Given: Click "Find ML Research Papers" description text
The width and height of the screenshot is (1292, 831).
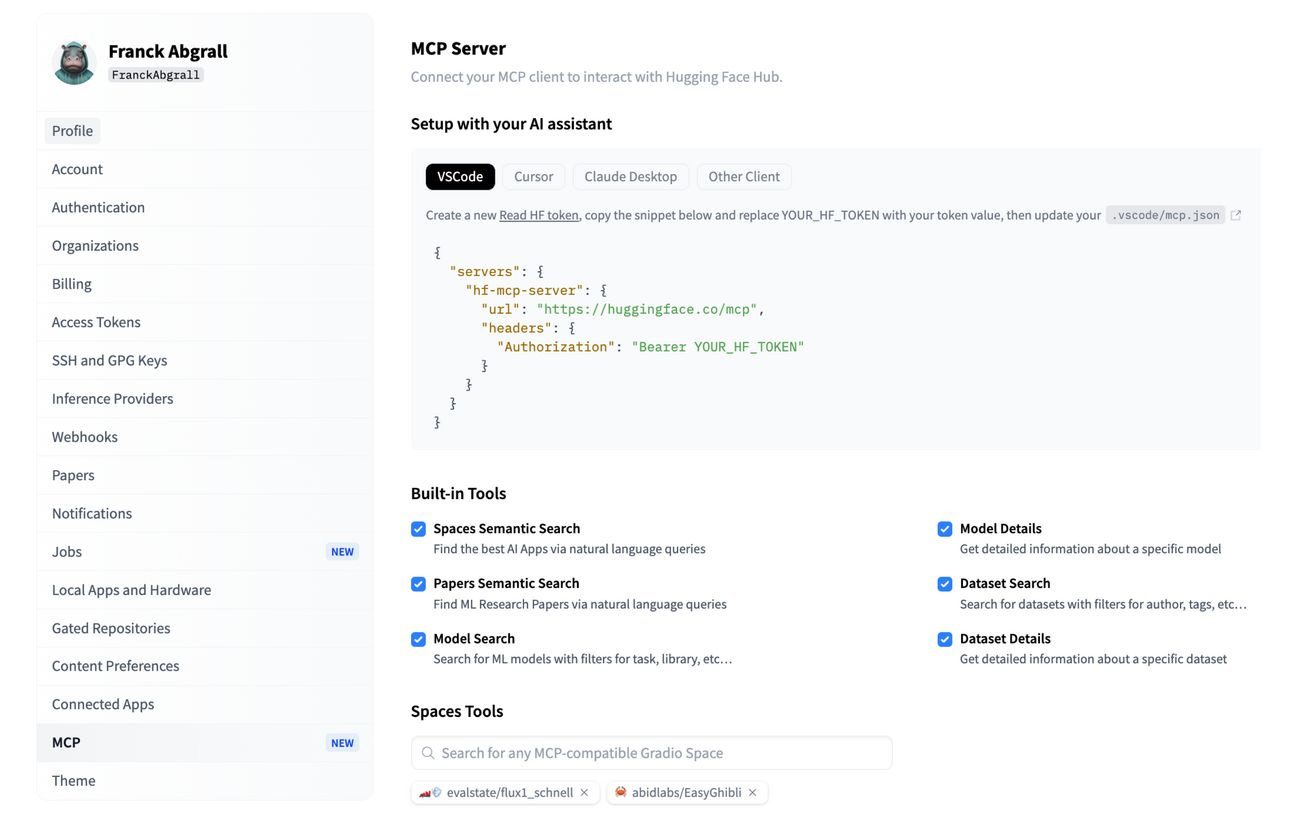Looking at the screenshot, I should 580,604.
